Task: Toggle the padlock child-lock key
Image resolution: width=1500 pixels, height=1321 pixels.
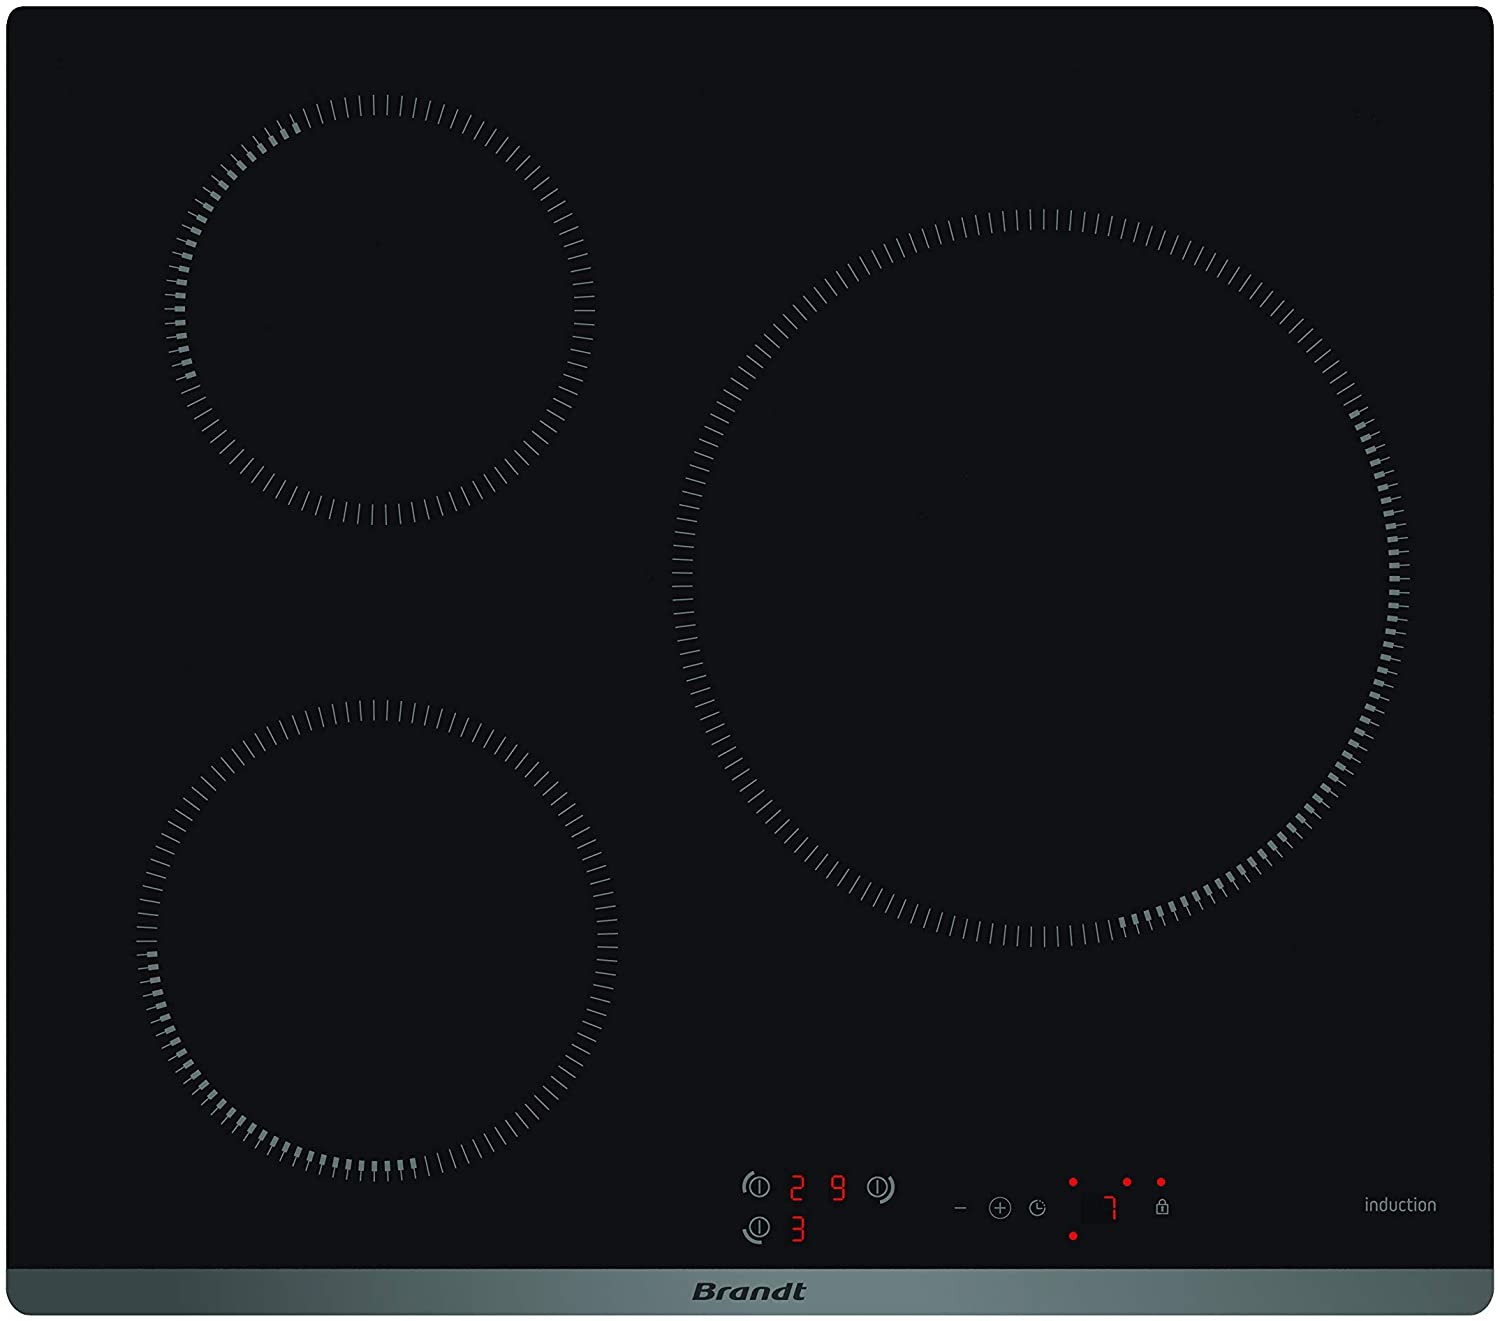Action: (x=1162, y=1207)
